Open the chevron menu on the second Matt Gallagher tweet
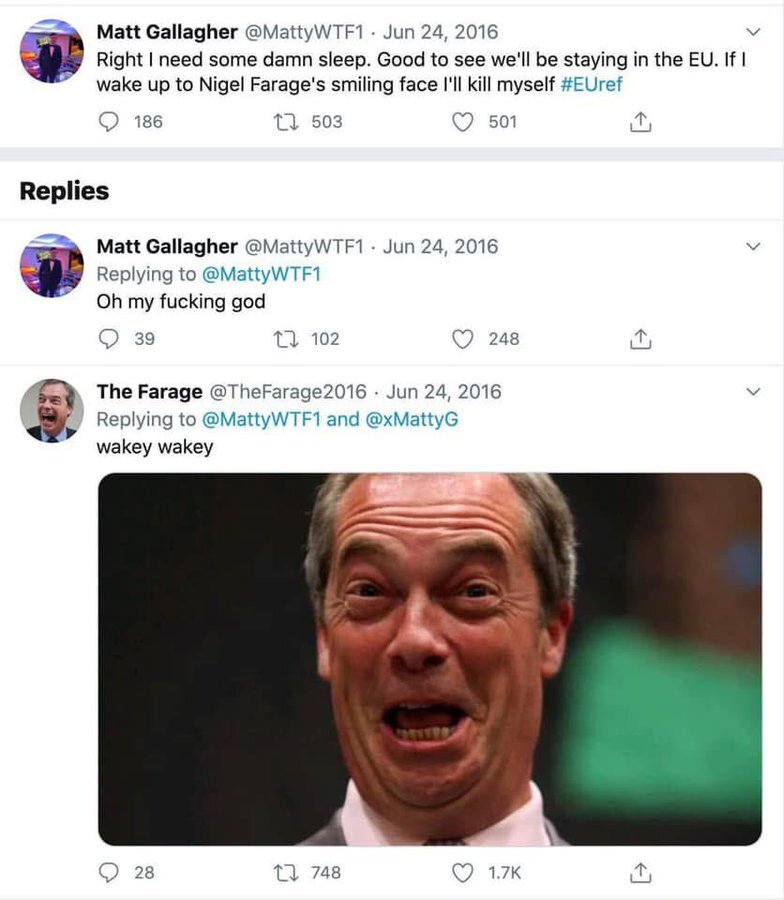Screen dimensions: 784x900 [x=753, y=246]
